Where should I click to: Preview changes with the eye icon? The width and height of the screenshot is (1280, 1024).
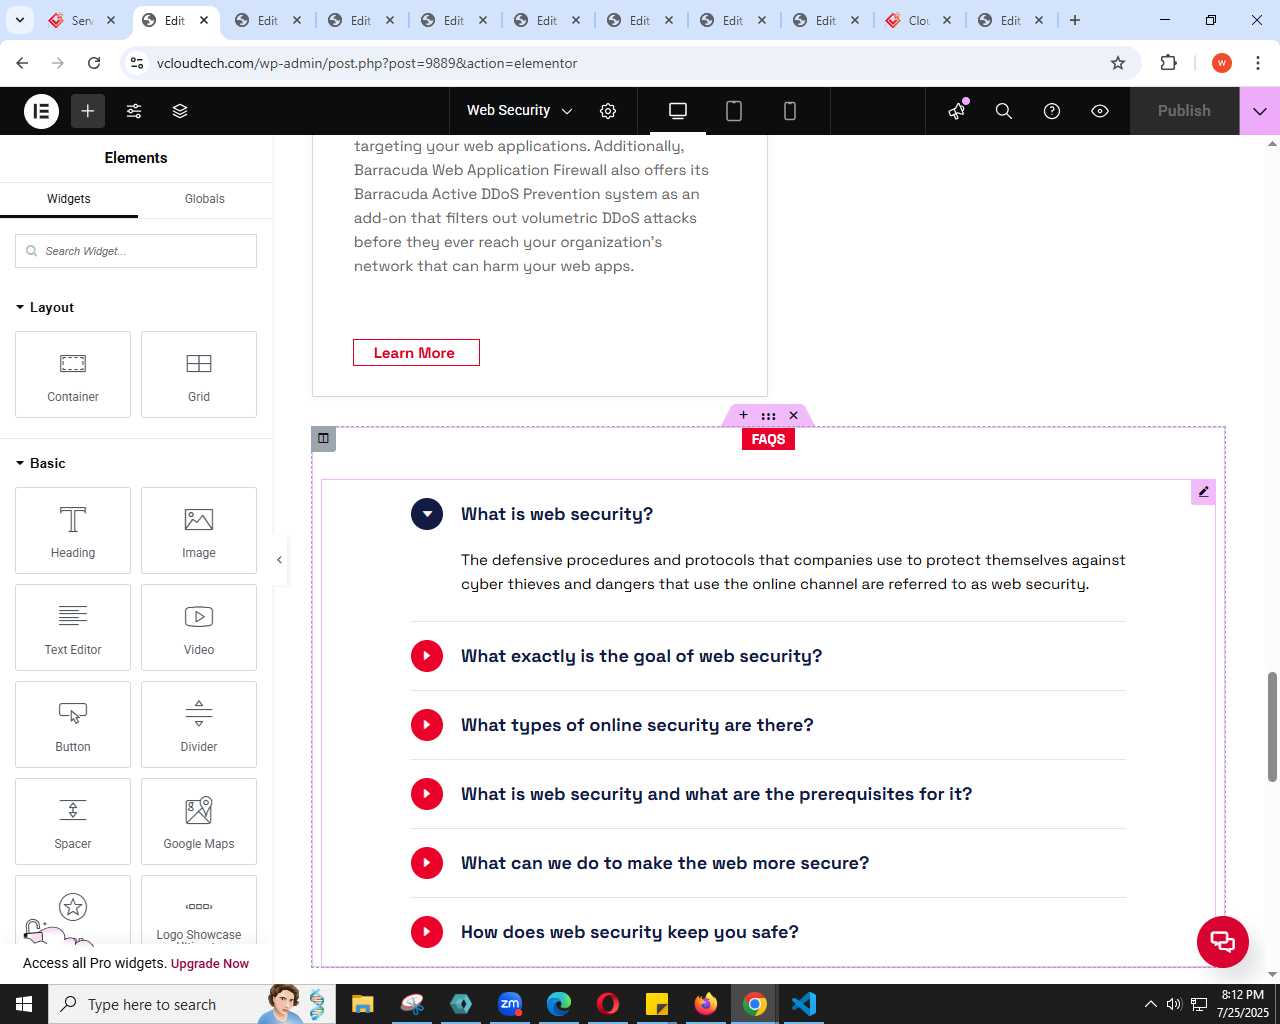(1100, 111)
